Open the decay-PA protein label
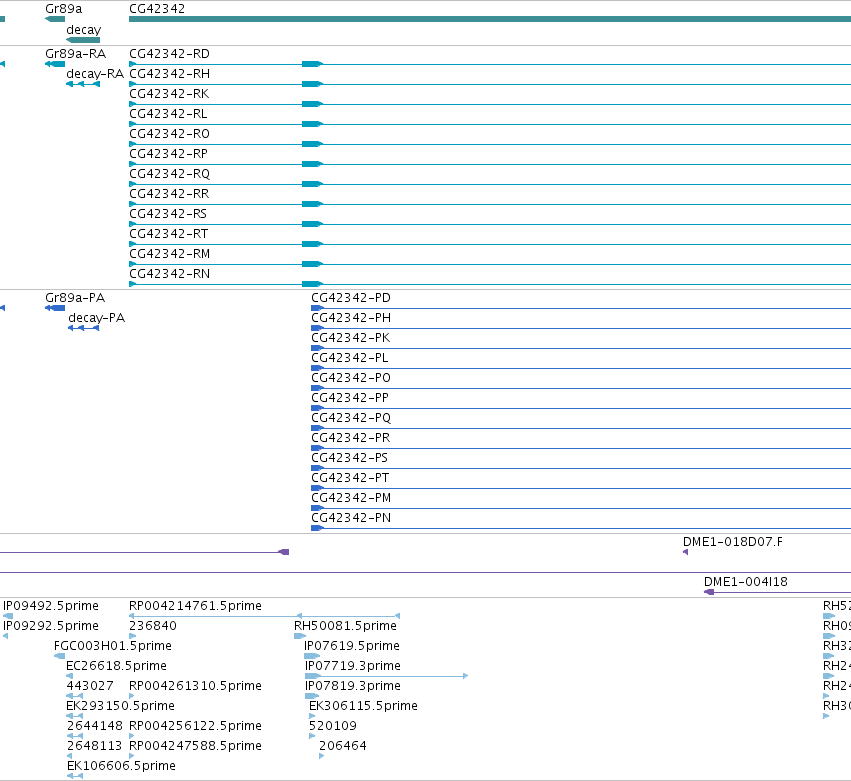851x781 pixels. [x=97, y=318]
